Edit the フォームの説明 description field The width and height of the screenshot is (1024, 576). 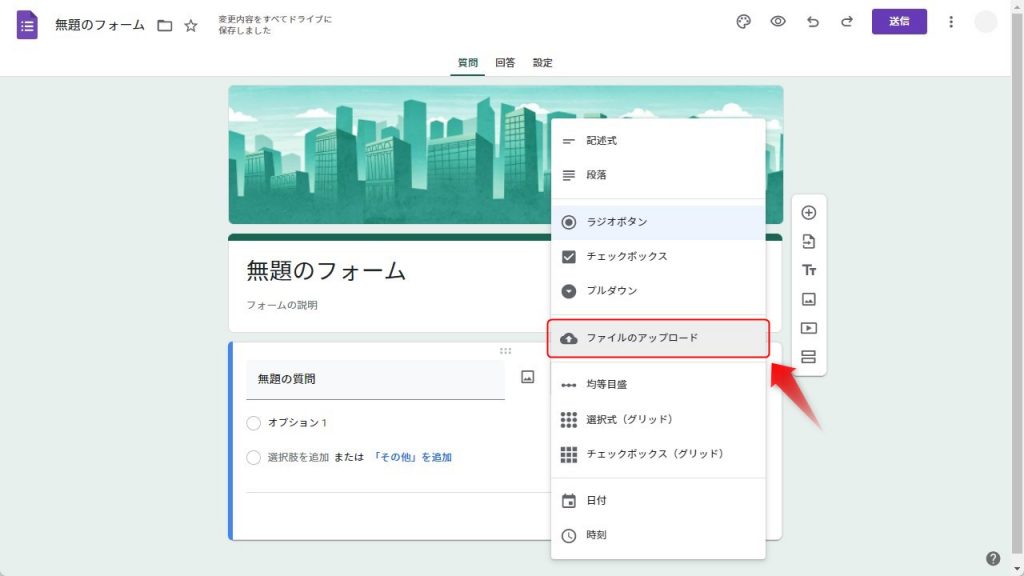(x=281, y=305)
